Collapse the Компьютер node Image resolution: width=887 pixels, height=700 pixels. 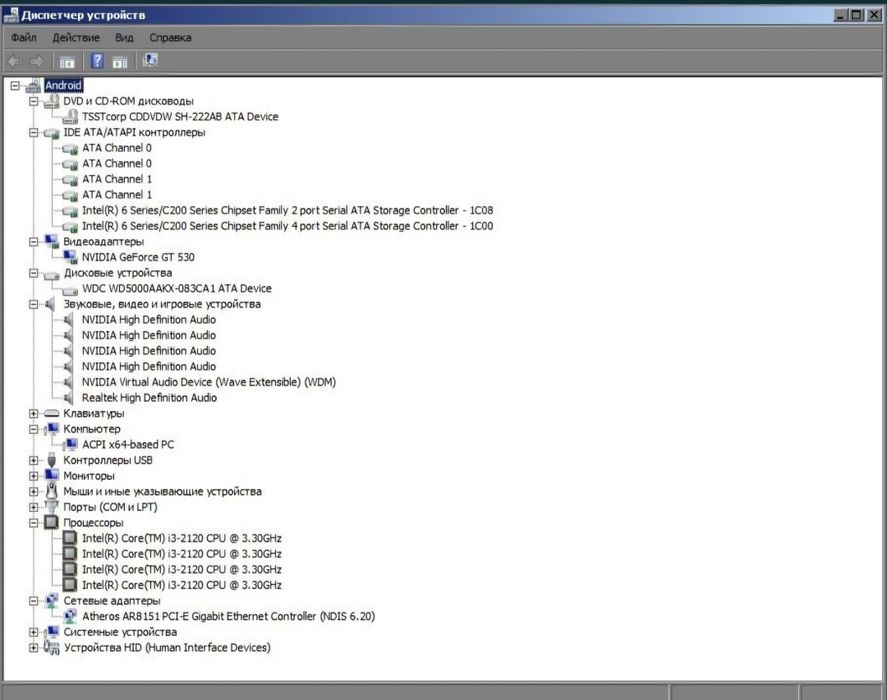(33, 430)
